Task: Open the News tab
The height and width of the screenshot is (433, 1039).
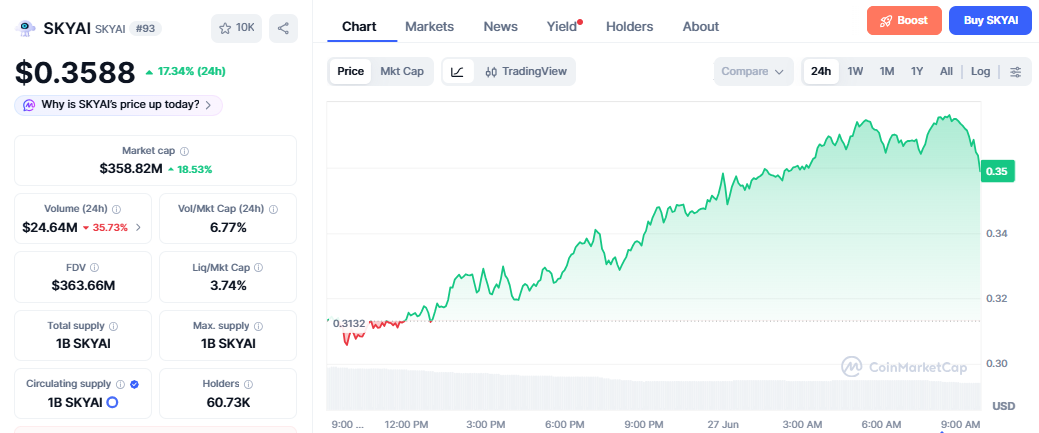Action: (x=500, y=27)
